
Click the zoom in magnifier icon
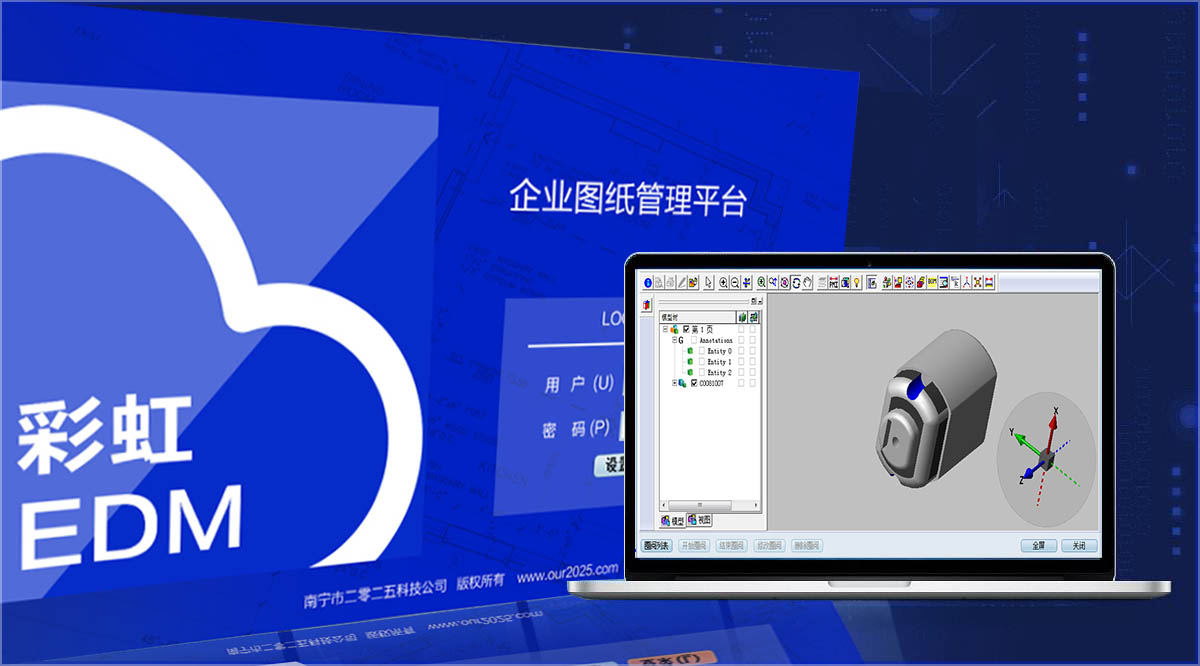pyautogui.click(x=724, y=282)
